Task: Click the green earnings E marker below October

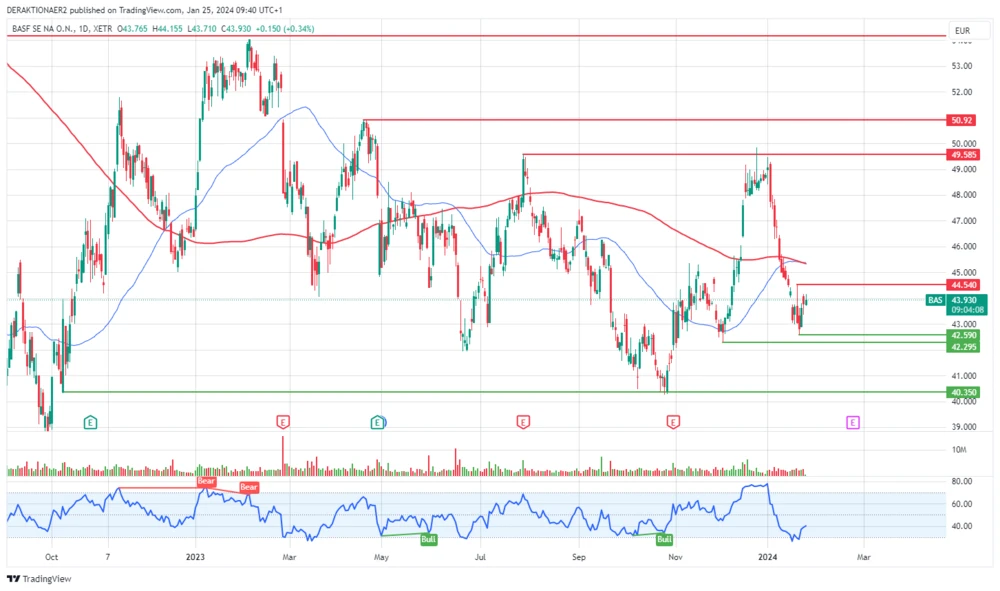Action: (88, 423)
